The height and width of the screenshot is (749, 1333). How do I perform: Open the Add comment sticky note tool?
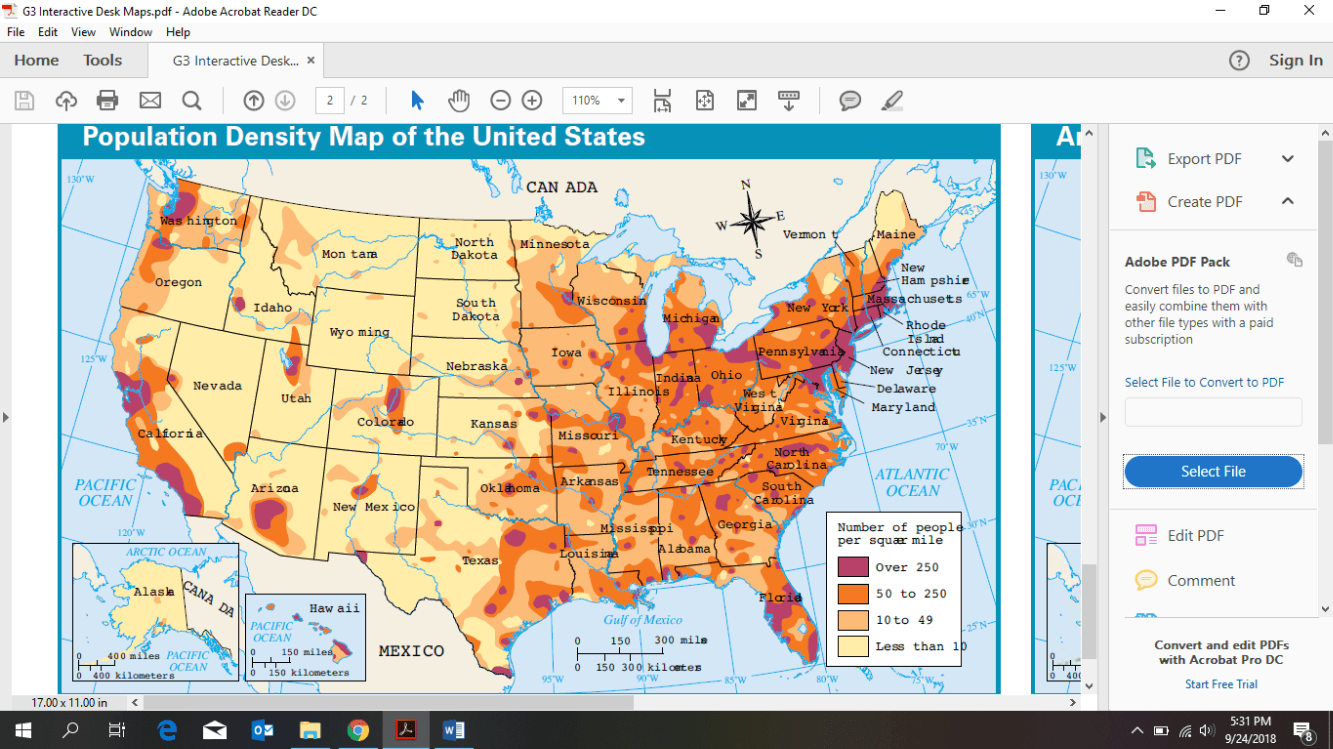tap(850, 100)
